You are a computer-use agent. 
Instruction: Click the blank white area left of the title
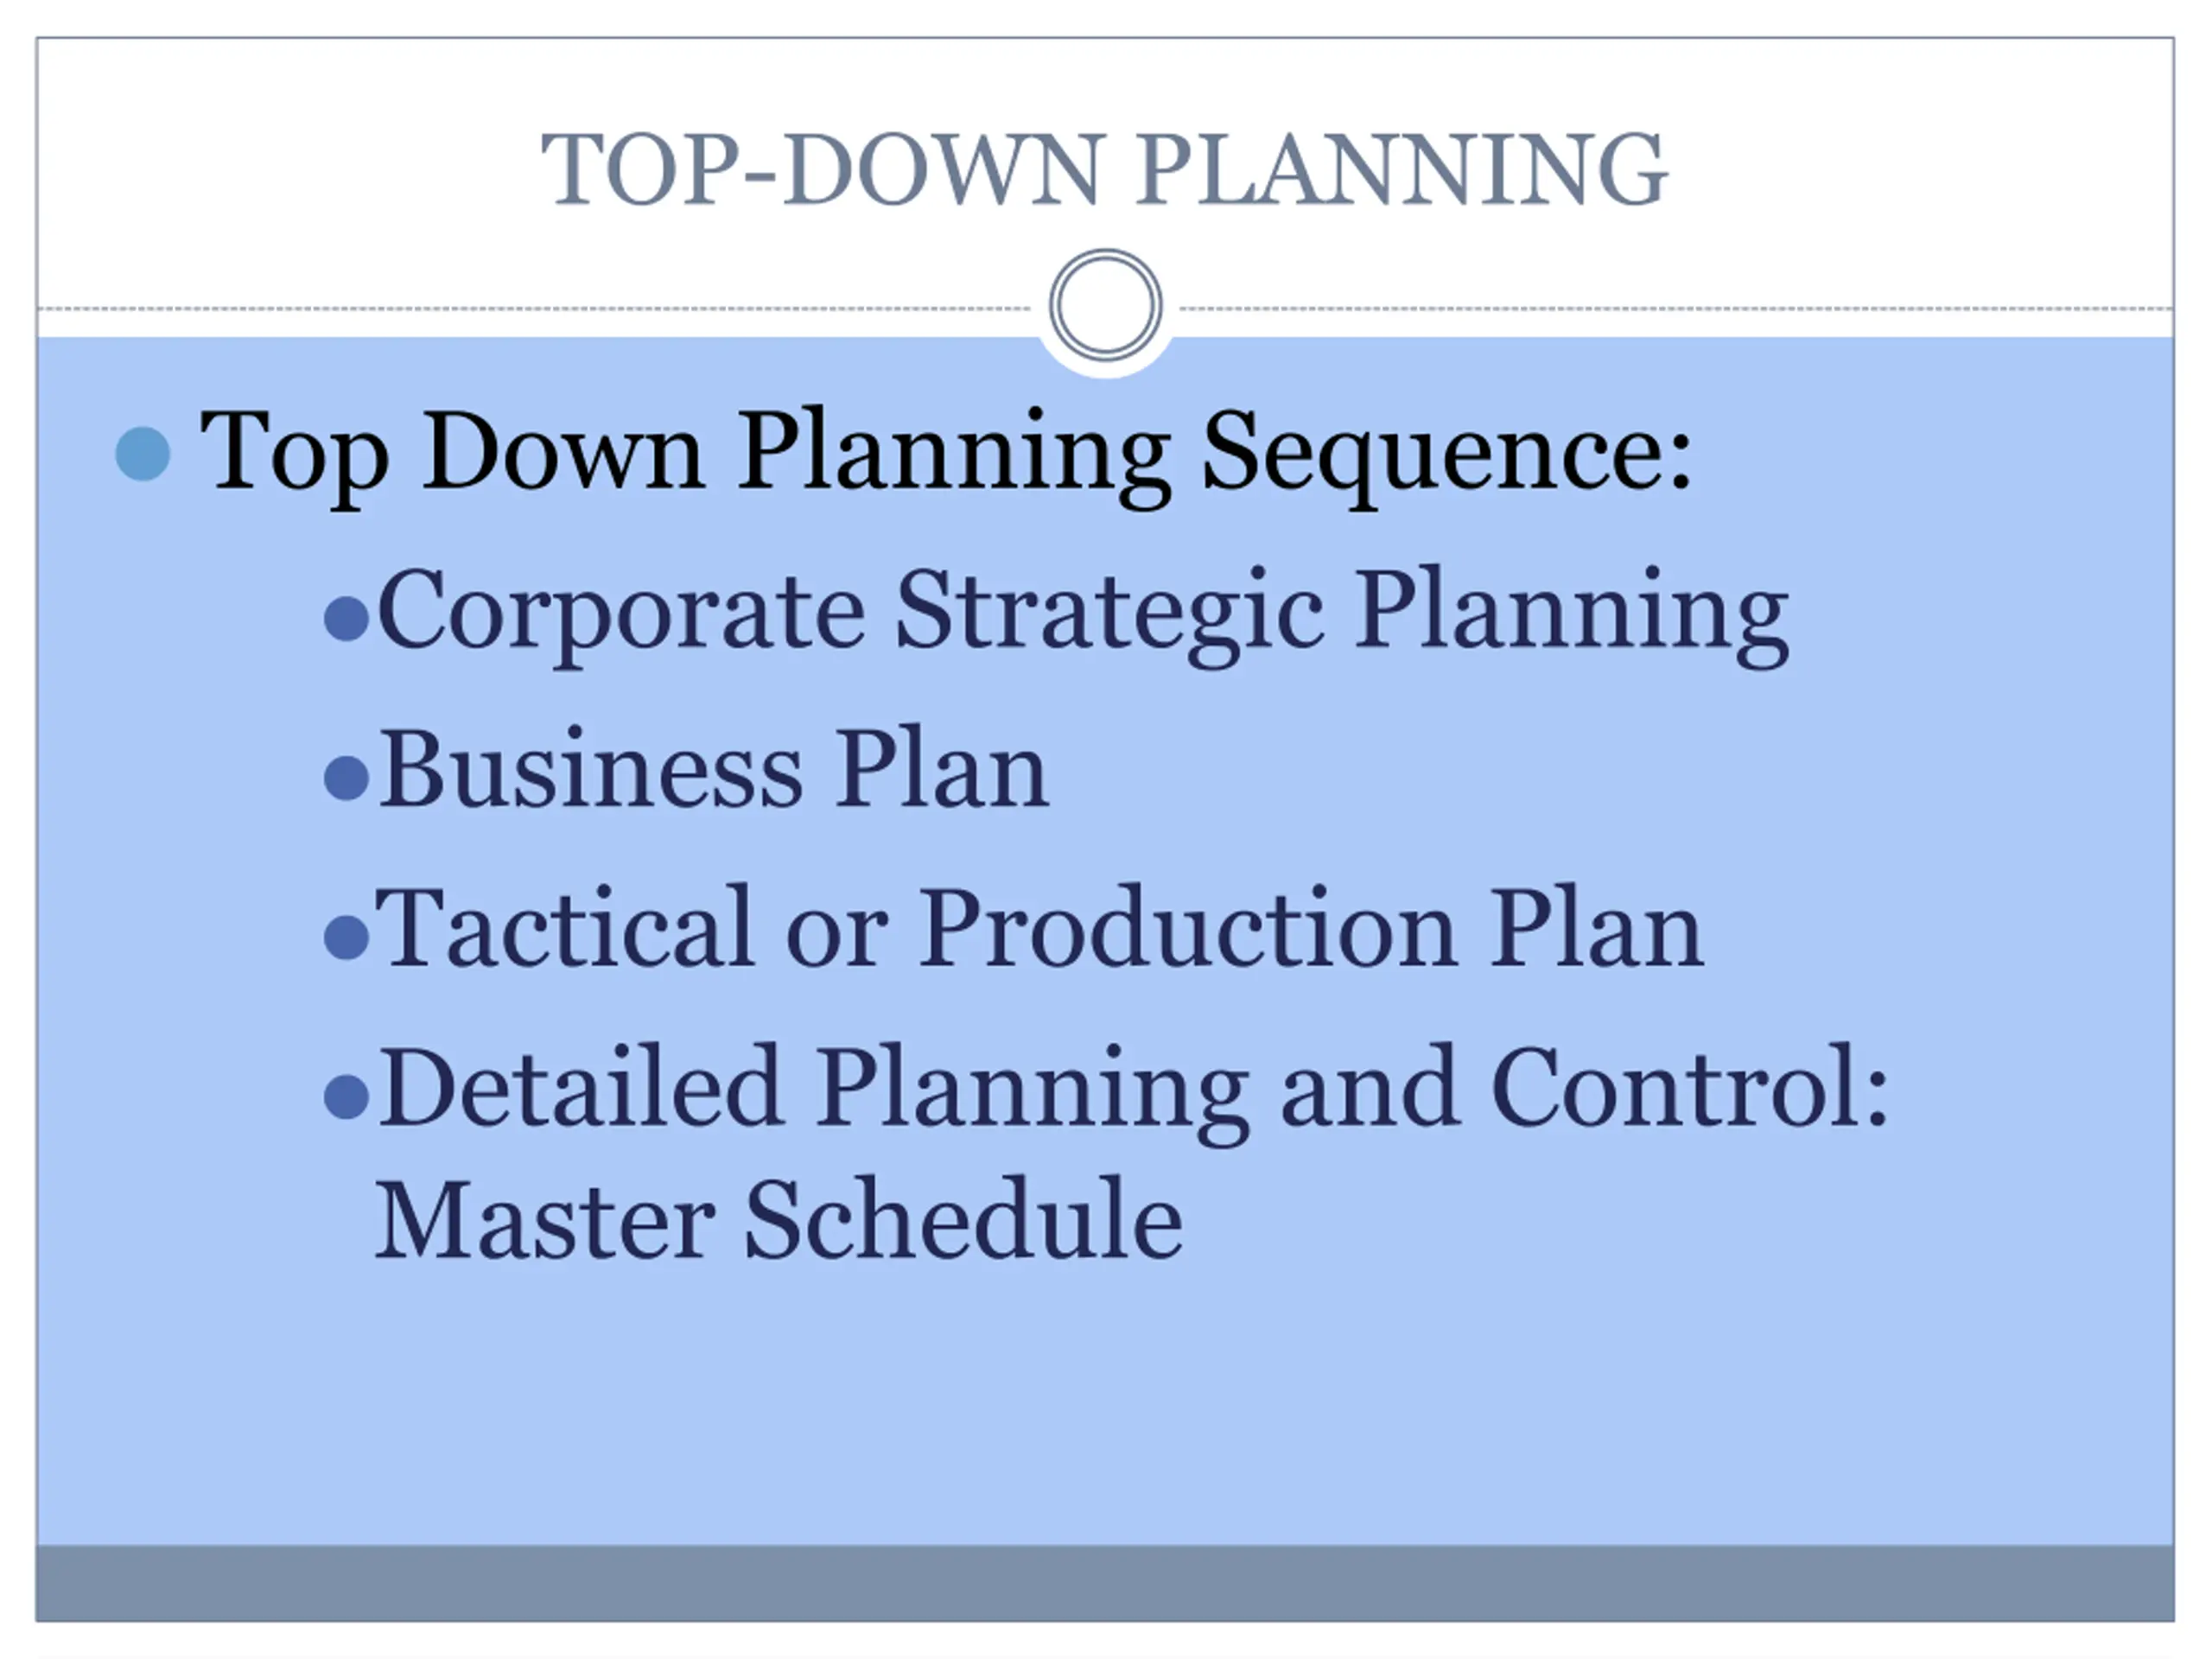point(280,170)
